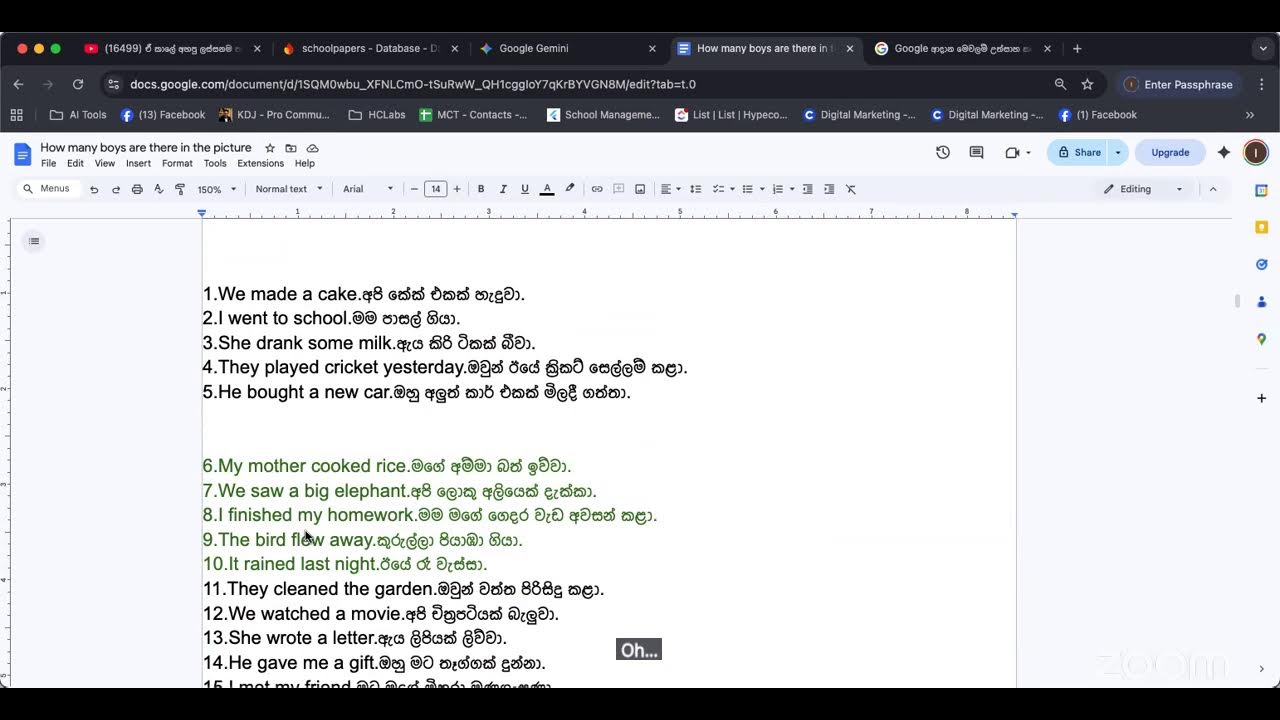Open the Extensions menu

pos(260,163)
